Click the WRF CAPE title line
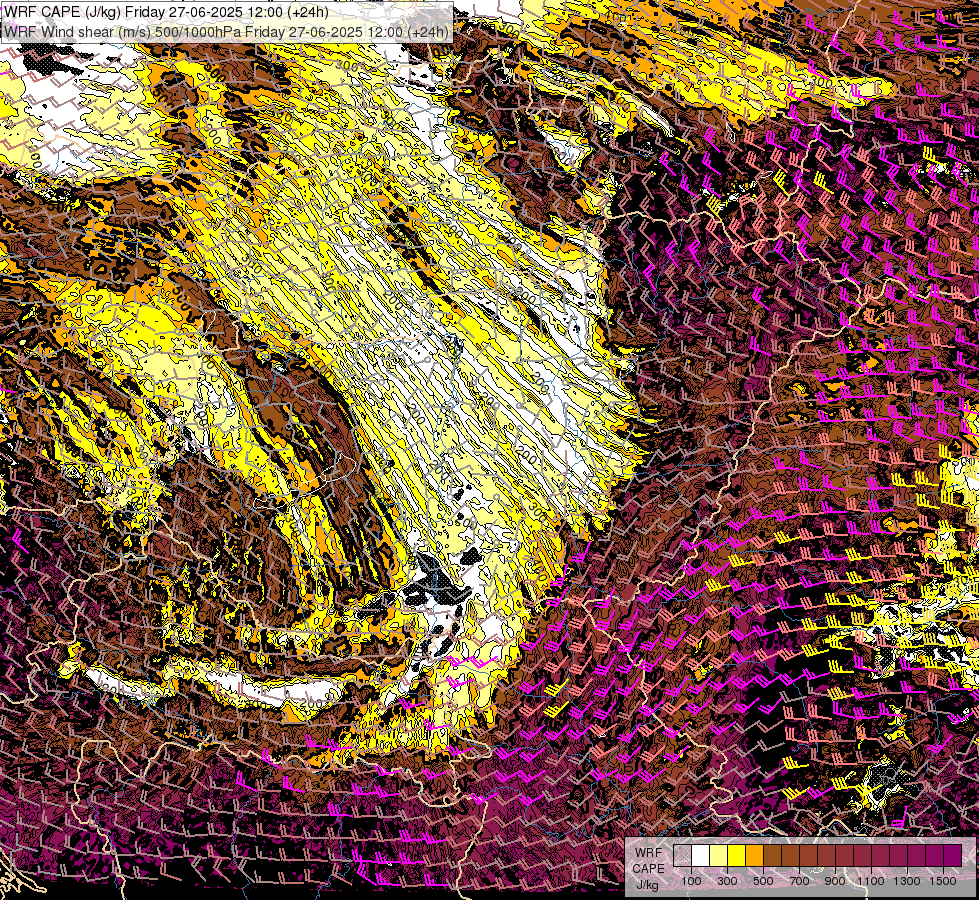979x900 pixels. pos(166,11)
